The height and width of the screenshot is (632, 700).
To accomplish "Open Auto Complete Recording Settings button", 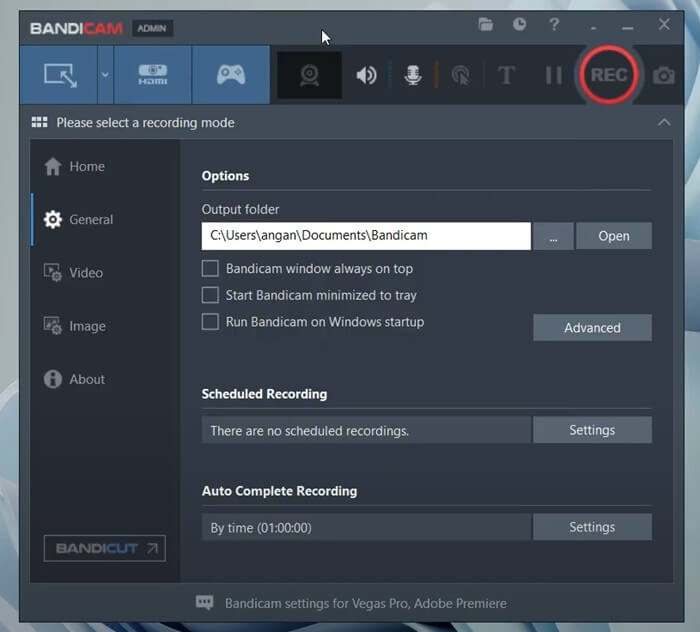I will click(x=592, y=527).
